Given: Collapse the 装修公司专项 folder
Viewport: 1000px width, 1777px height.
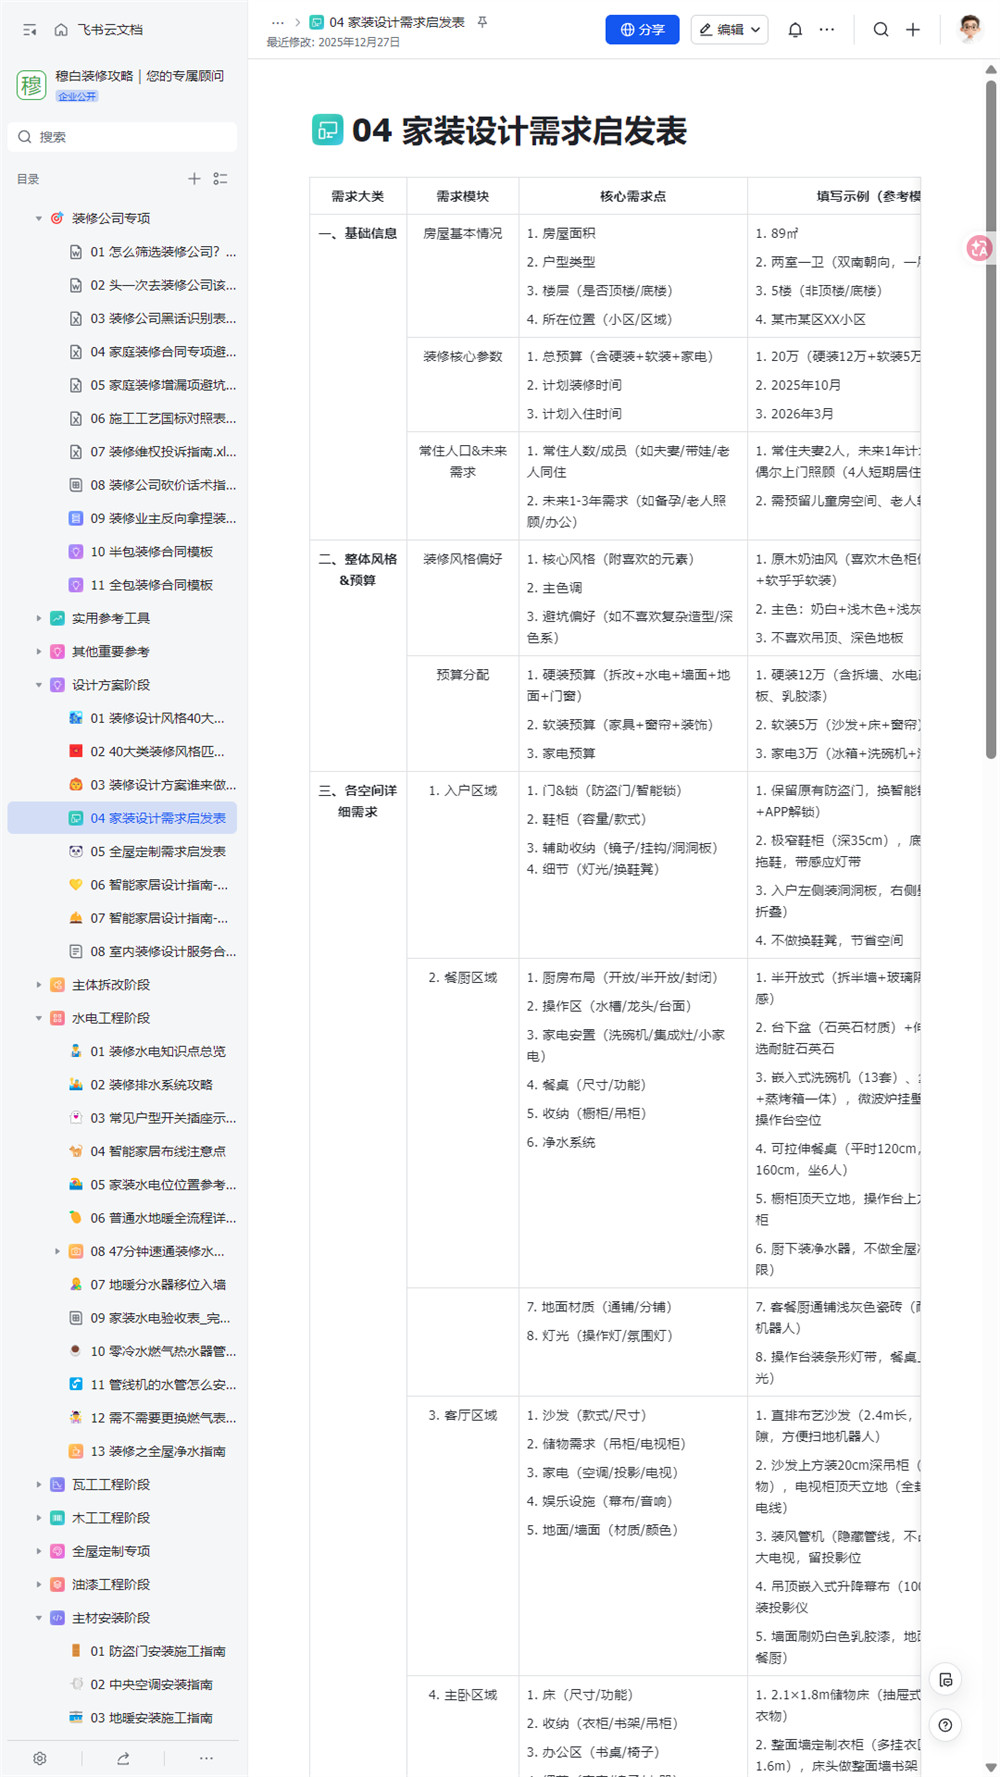Looking at the screenshot, I should click(39, 218).
